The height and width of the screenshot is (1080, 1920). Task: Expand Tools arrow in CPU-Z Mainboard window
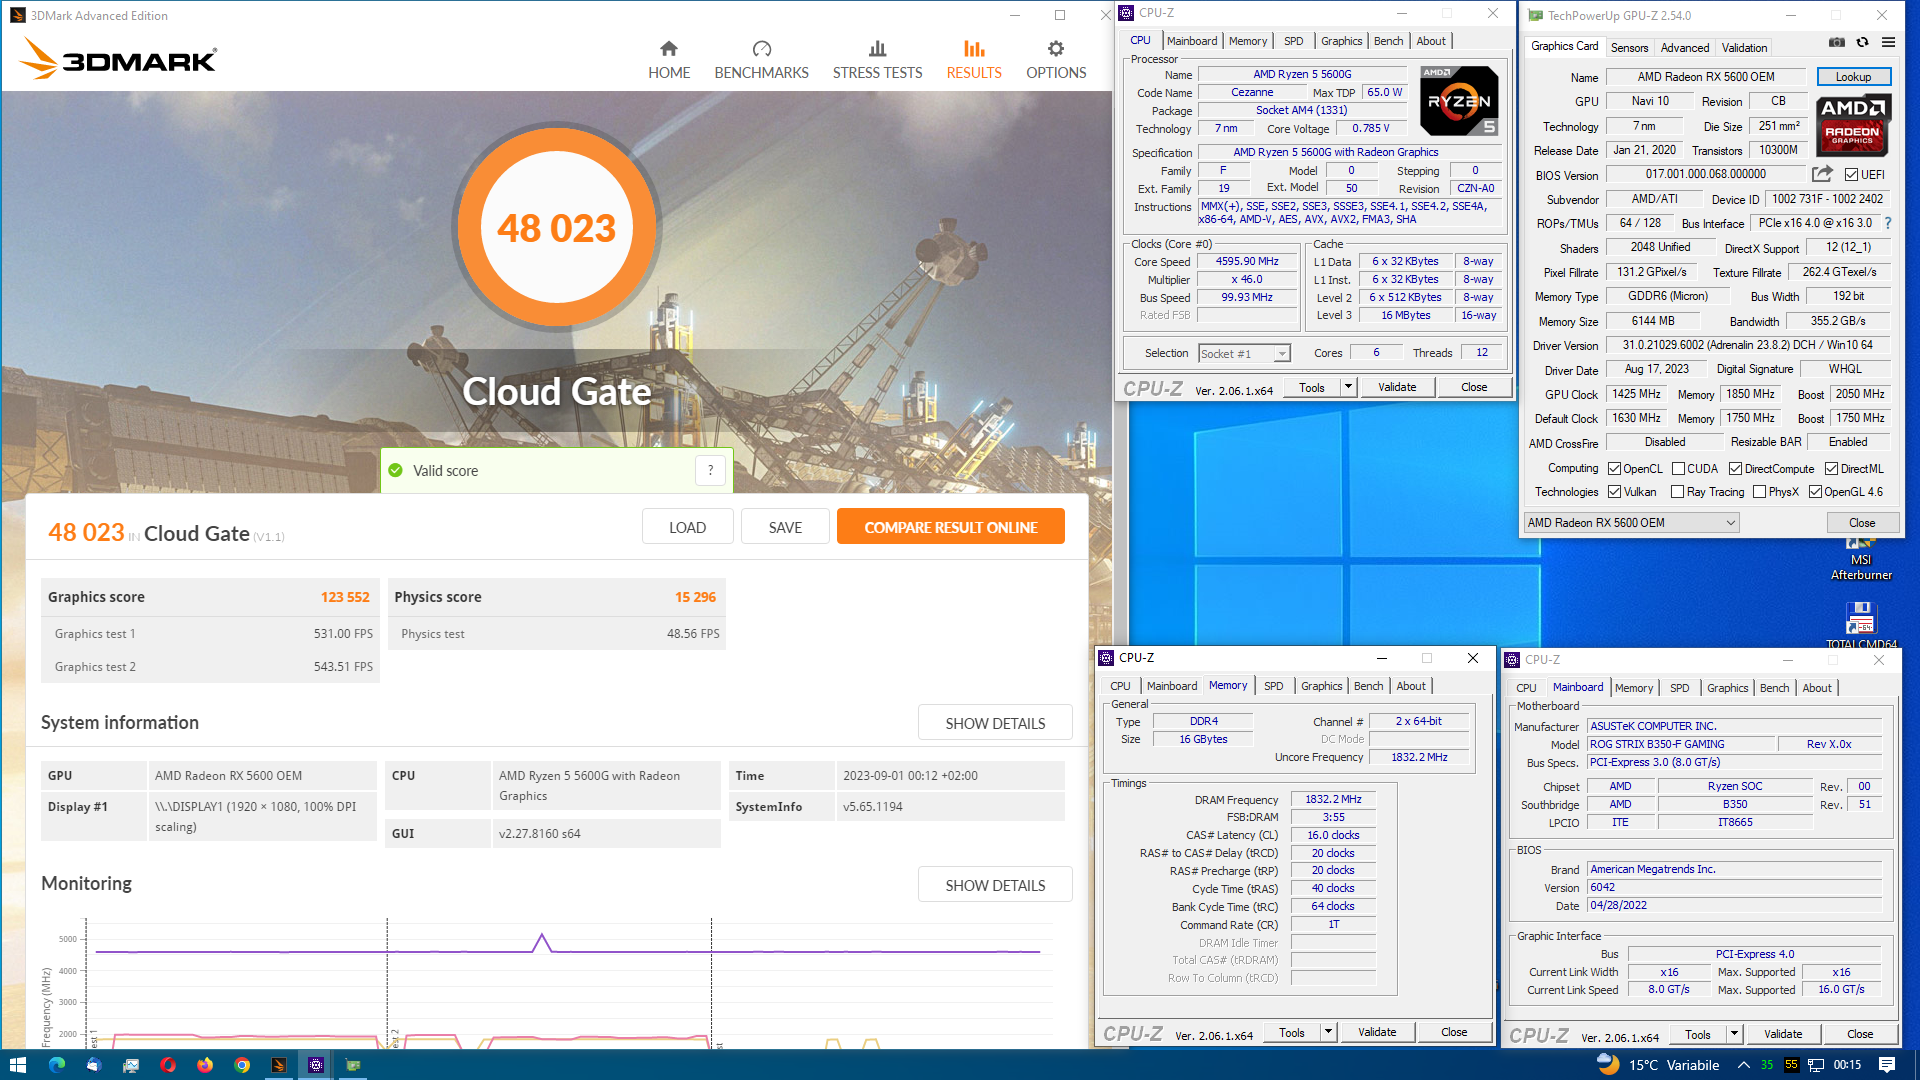pyautogui.click(x=1734, y=1034)
